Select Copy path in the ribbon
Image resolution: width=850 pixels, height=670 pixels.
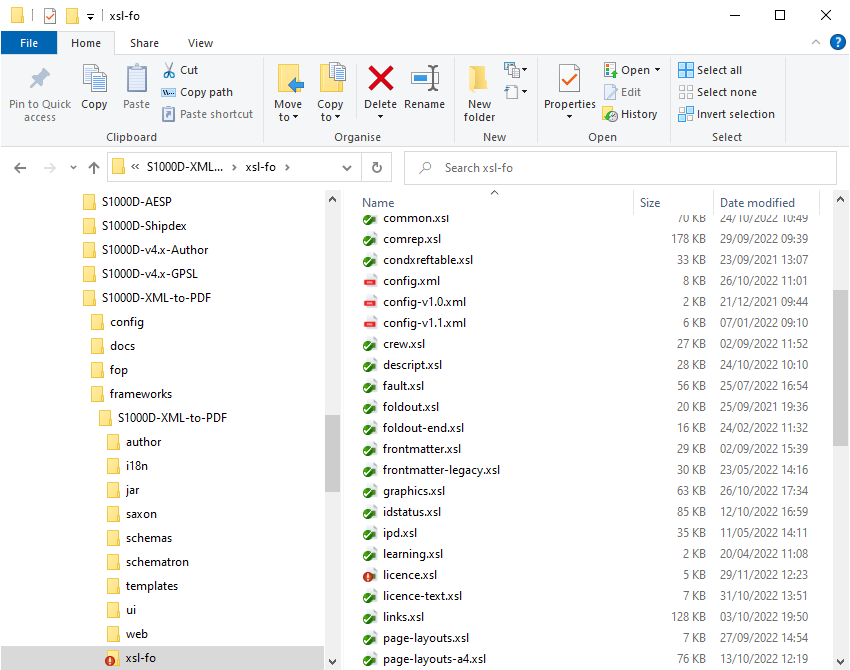197,92
